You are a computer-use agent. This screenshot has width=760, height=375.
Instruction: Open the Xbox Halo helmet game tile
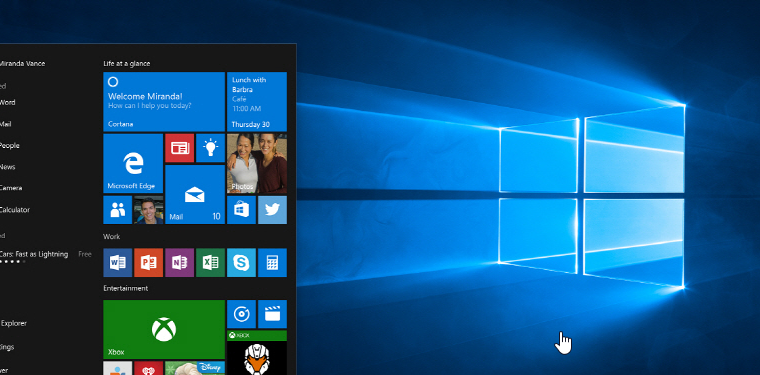[257, 353]
